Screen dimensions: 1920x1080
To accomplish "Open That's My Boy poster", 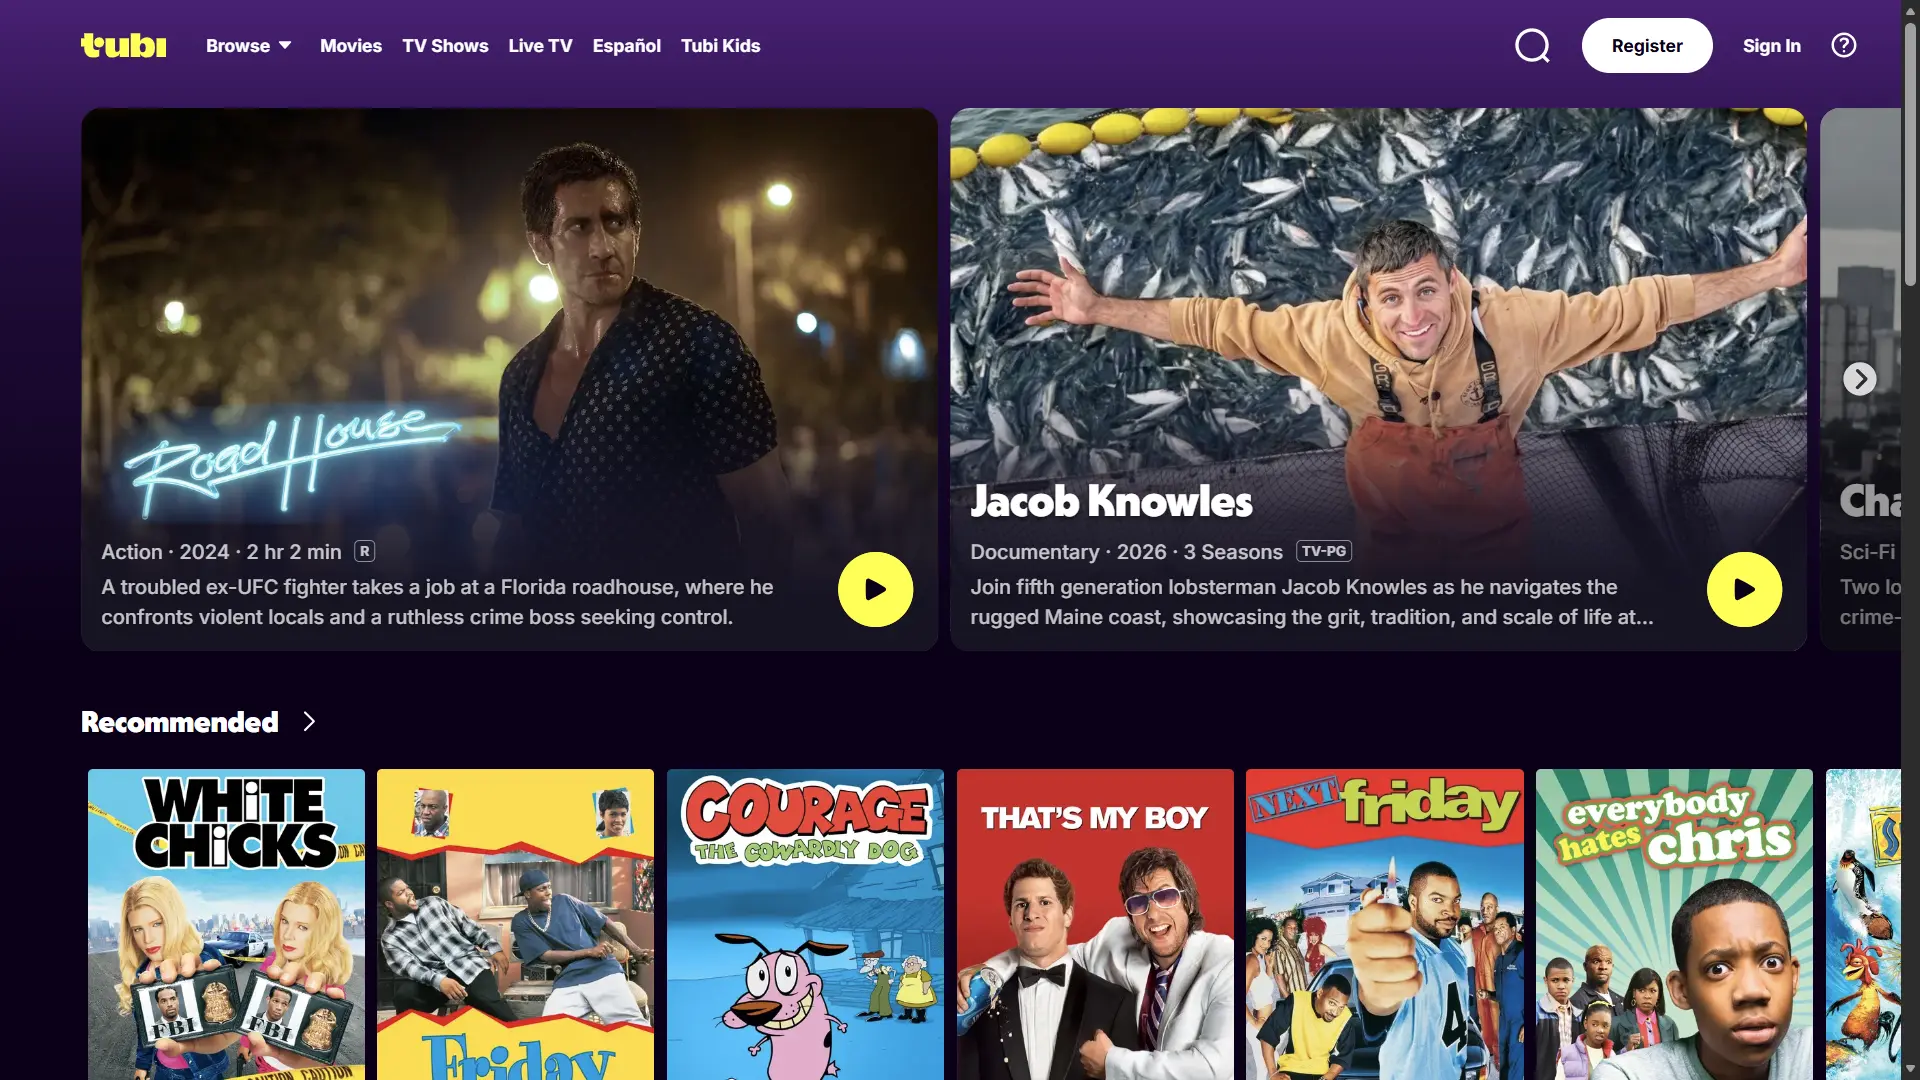I will [1095, 924].
